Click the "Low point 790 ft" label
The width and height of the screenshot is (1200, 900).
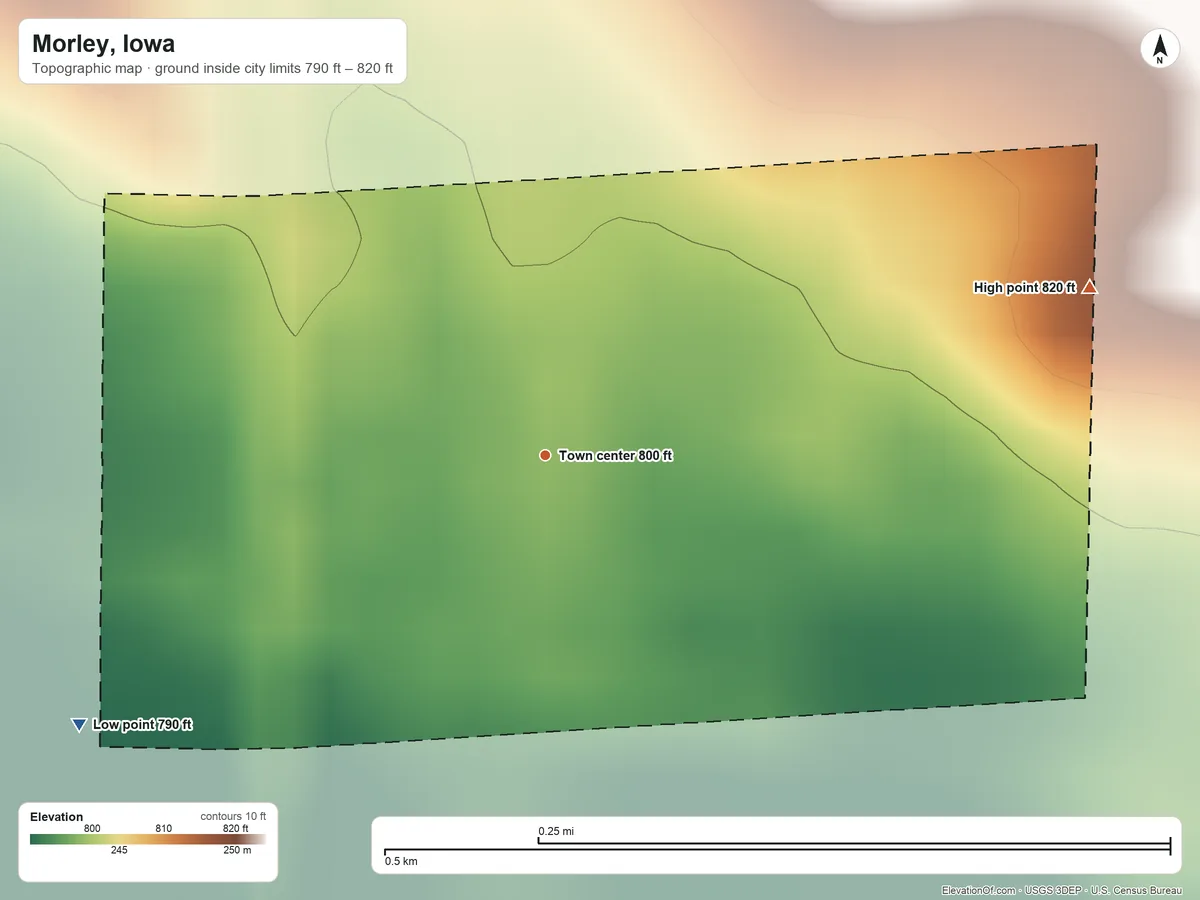coord(142,725)
